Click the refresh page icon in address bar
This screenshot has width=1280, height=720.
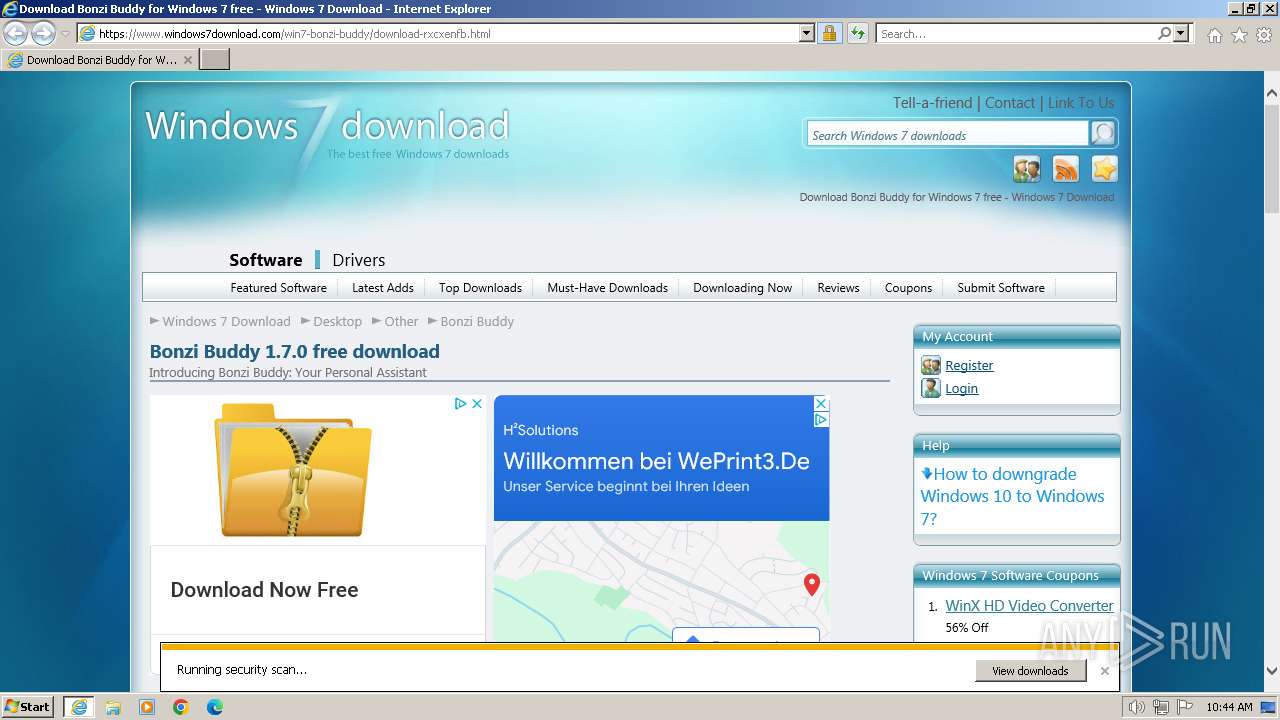click(857, 33)
